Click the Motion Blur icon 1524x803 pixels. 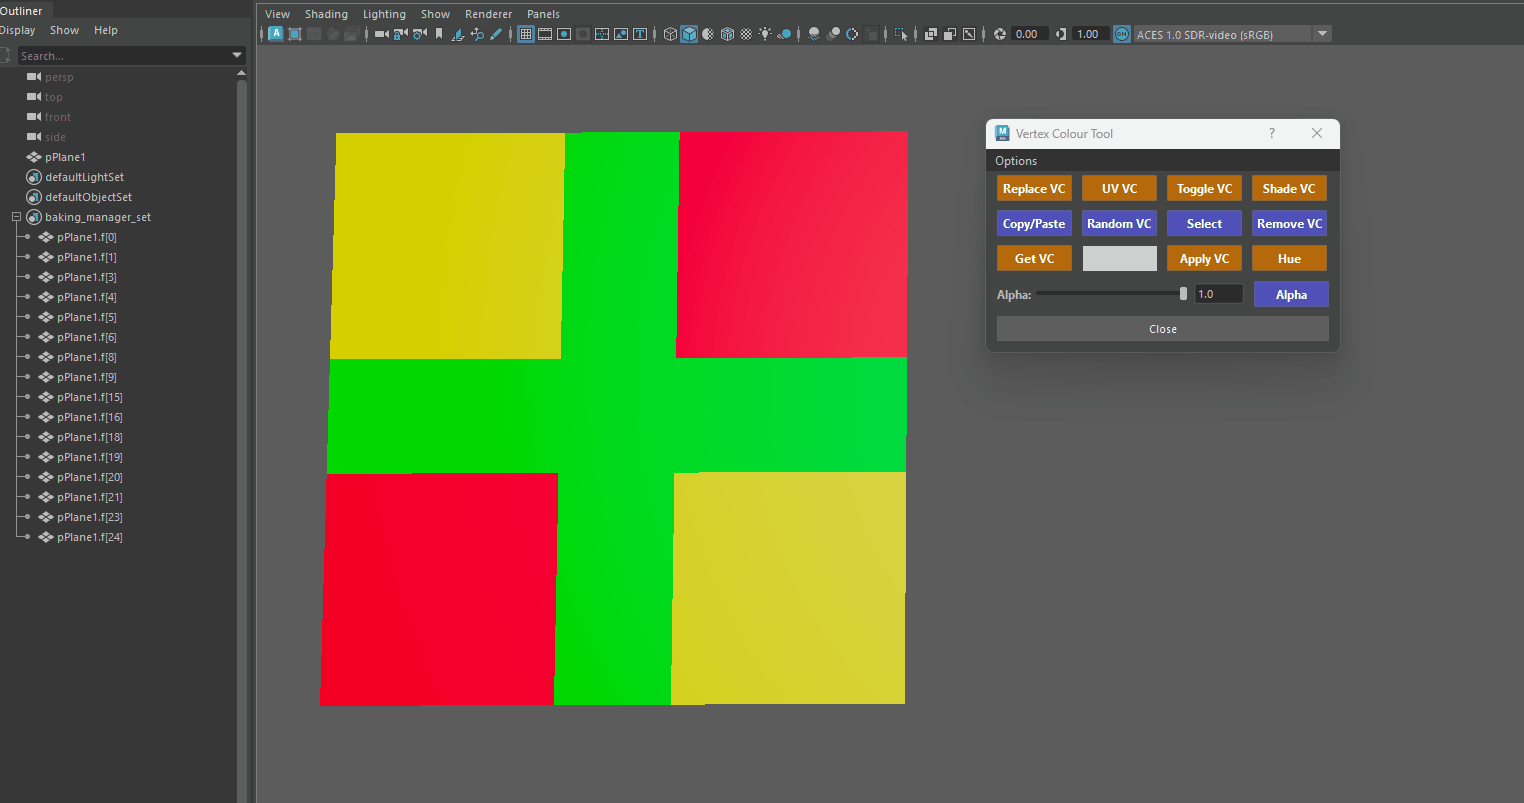833,34
